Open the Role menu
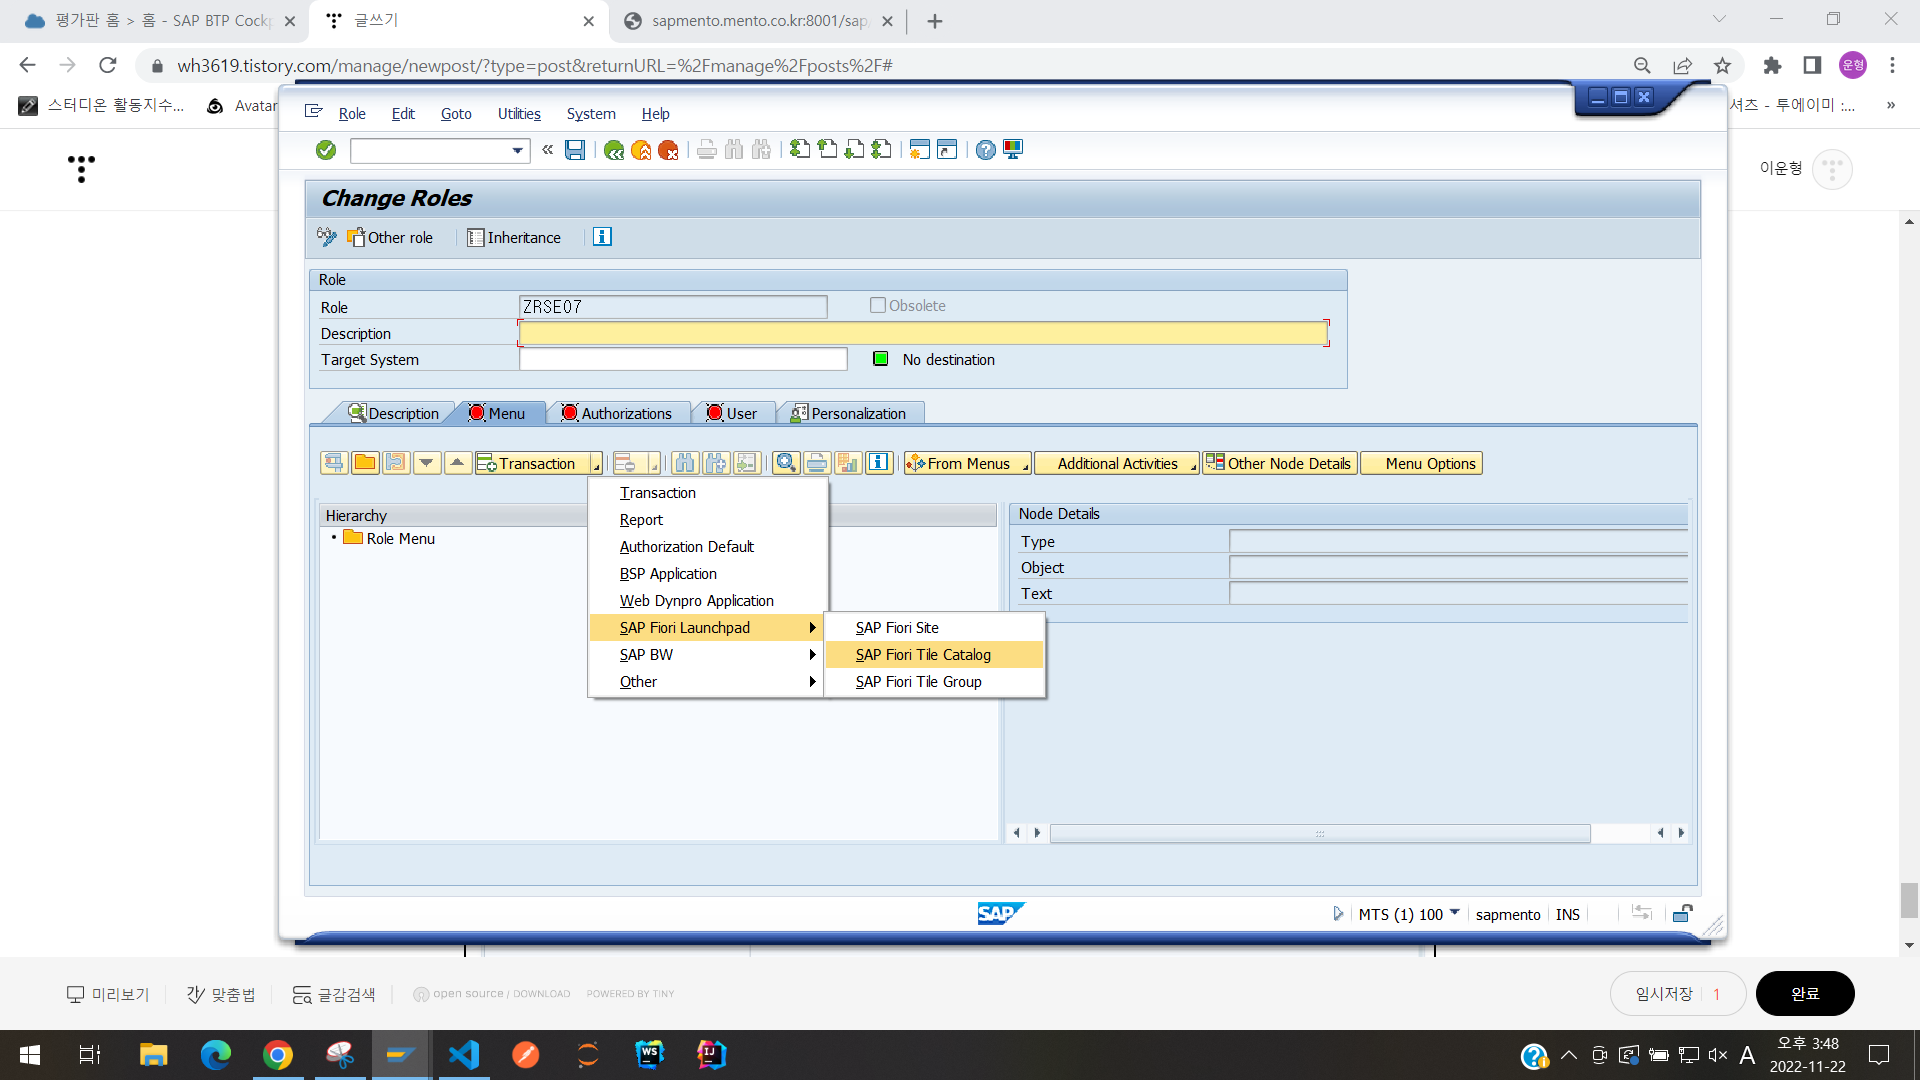The width and height of the screenshot is (1920, 1080). (352, 114)
